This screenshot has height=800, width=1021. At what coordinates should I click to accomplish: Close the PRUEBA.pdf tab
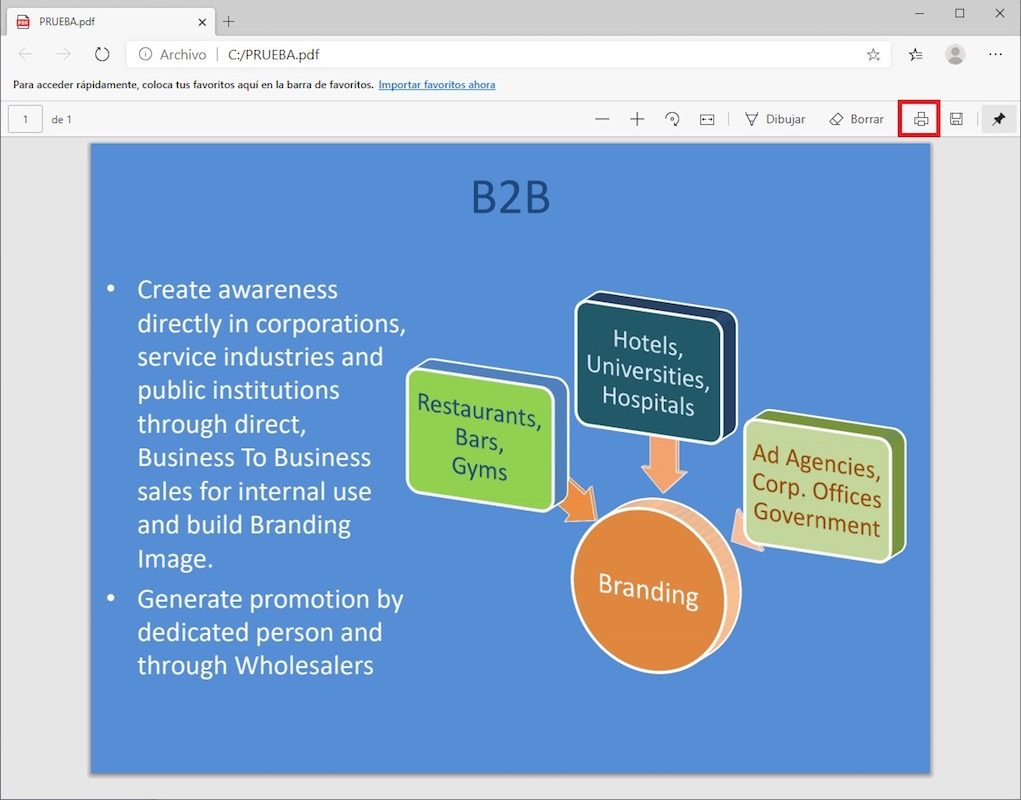pyautogui.click(x=202, y=21)
